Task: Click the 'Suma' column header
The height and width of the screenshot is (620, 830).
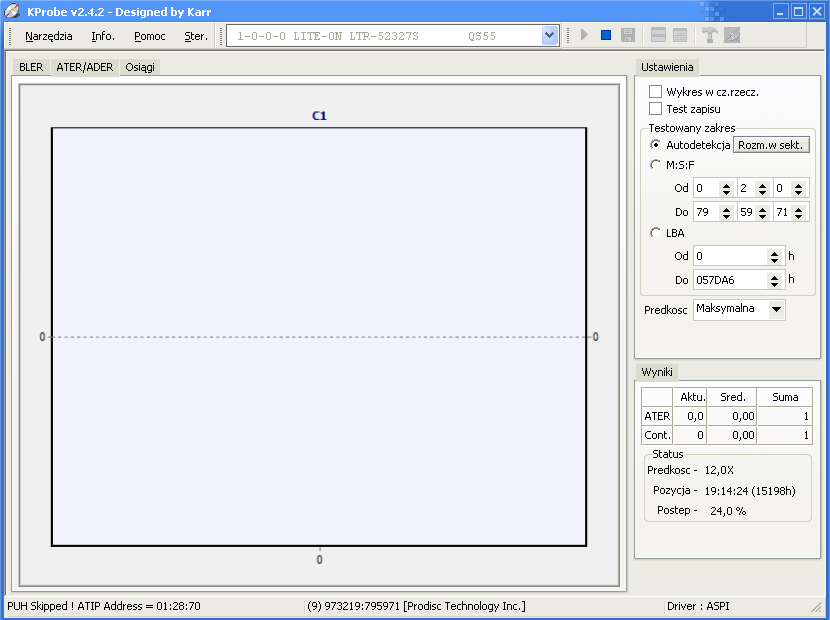Action: click(x=785, y=397)
